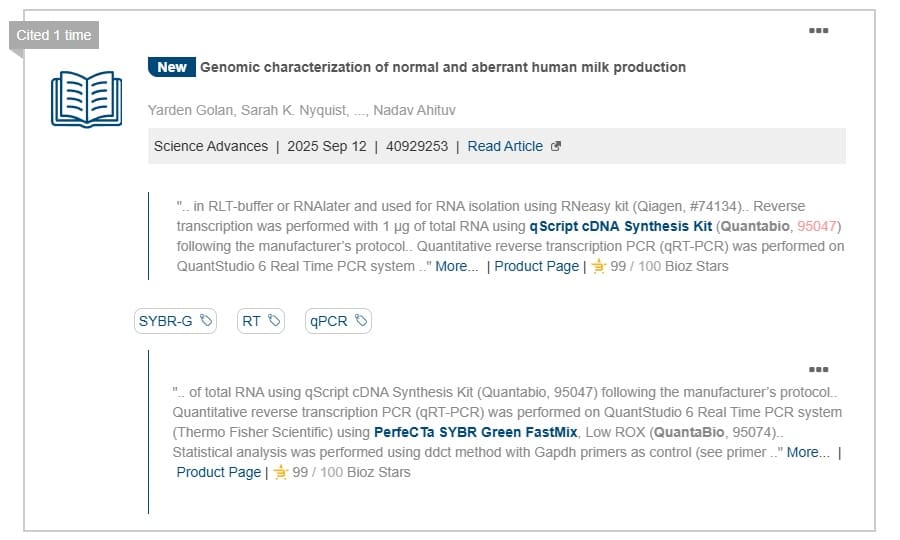Click the tag icon on RT
900x540 pixels.
click(274, 321)
